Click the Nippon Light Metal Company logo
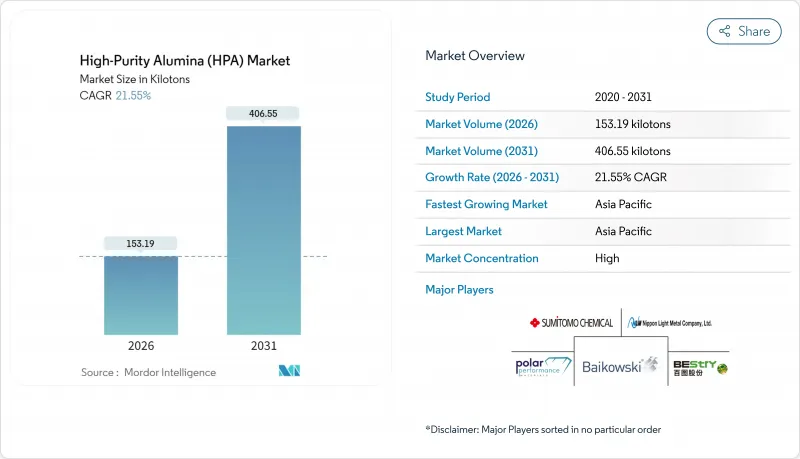Viewport: 800px width, 459px height. click(668, 323)
